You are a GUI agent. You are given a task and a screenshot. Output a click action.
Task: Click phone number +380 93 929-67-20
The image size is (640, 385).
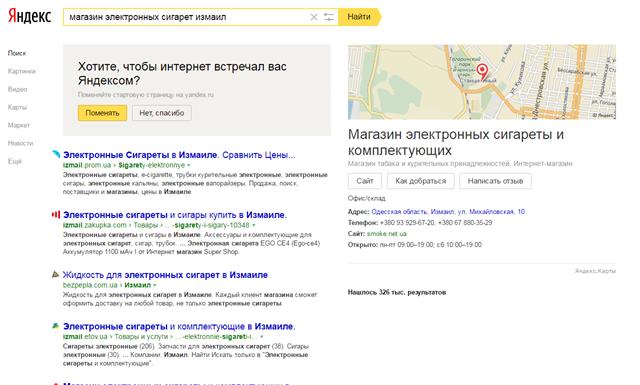tap(407, 223)
